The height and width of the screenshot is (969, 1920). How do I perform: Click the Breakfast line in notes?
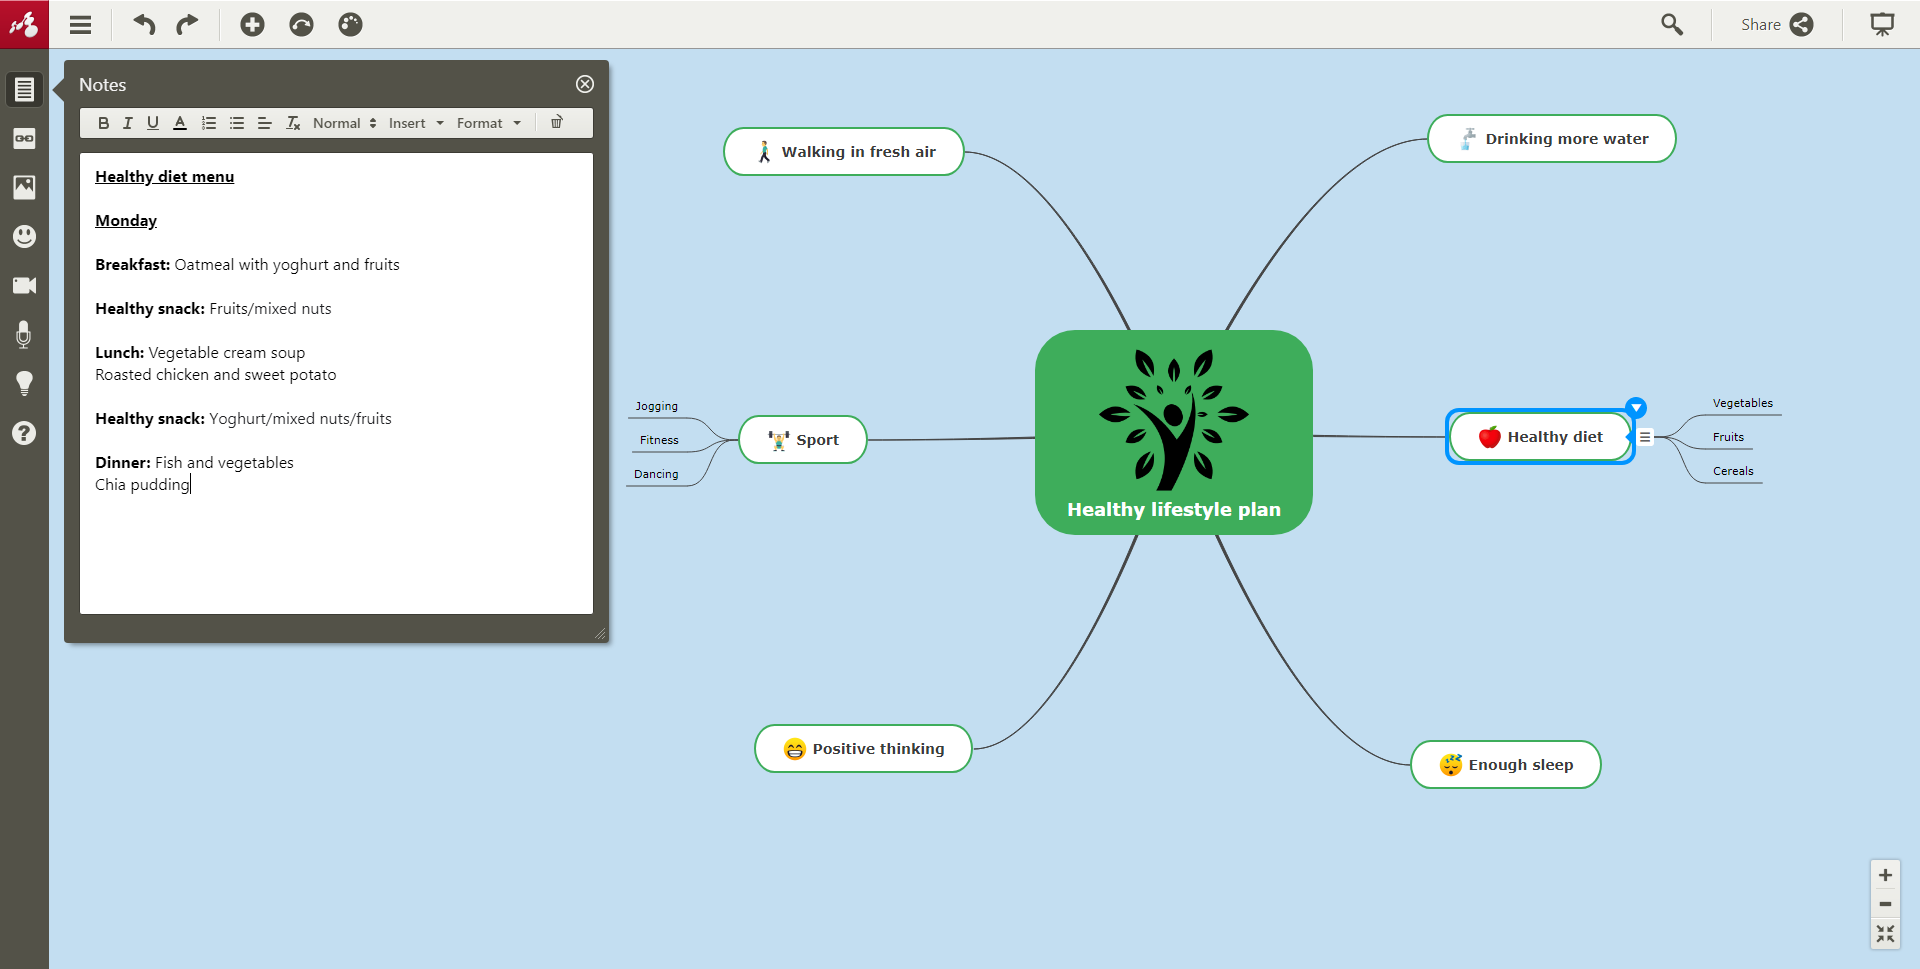click(x=247, y=265)
